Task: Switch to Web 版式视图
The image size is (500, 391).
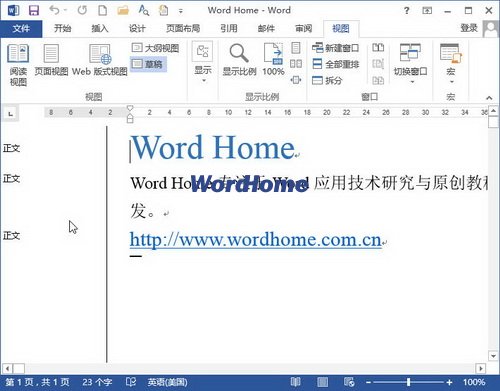Action: [100, 60]
